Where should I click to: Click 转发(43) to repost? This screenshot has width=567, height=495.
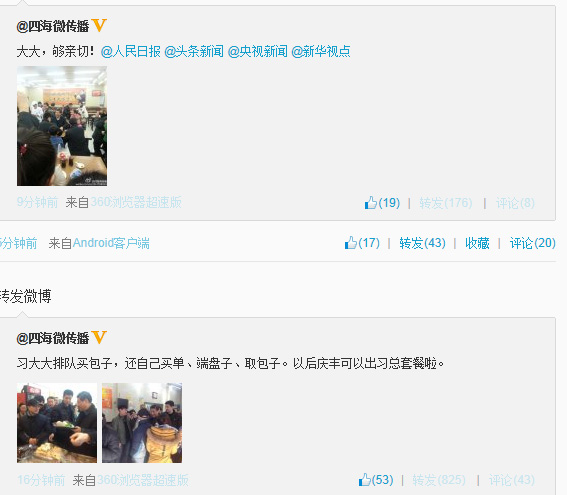pyautogui.click(x=422, y=243)
